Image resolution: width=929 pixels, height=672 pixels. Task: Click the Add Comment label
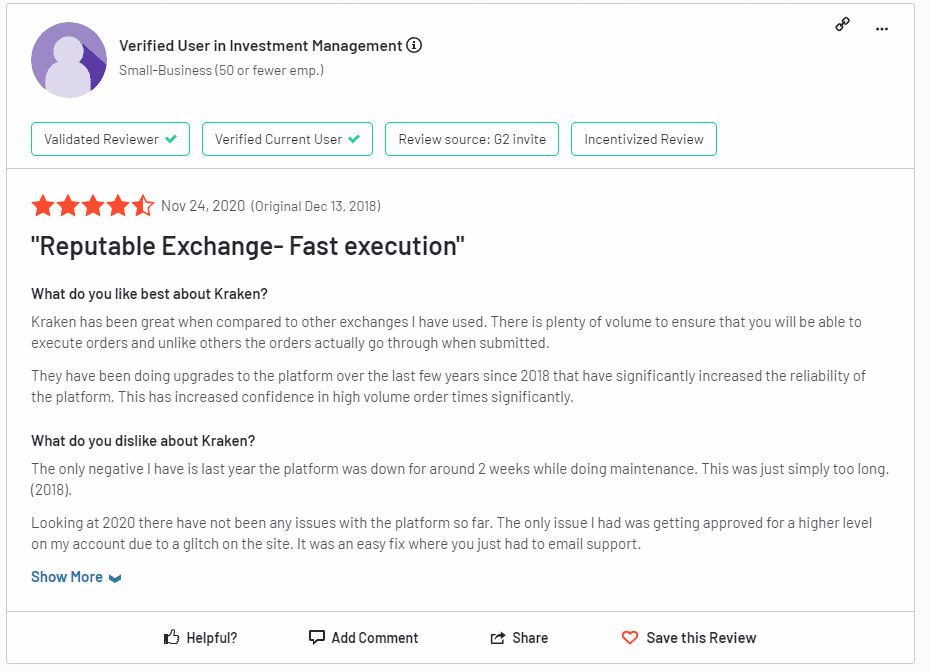[x=375, y=638]
